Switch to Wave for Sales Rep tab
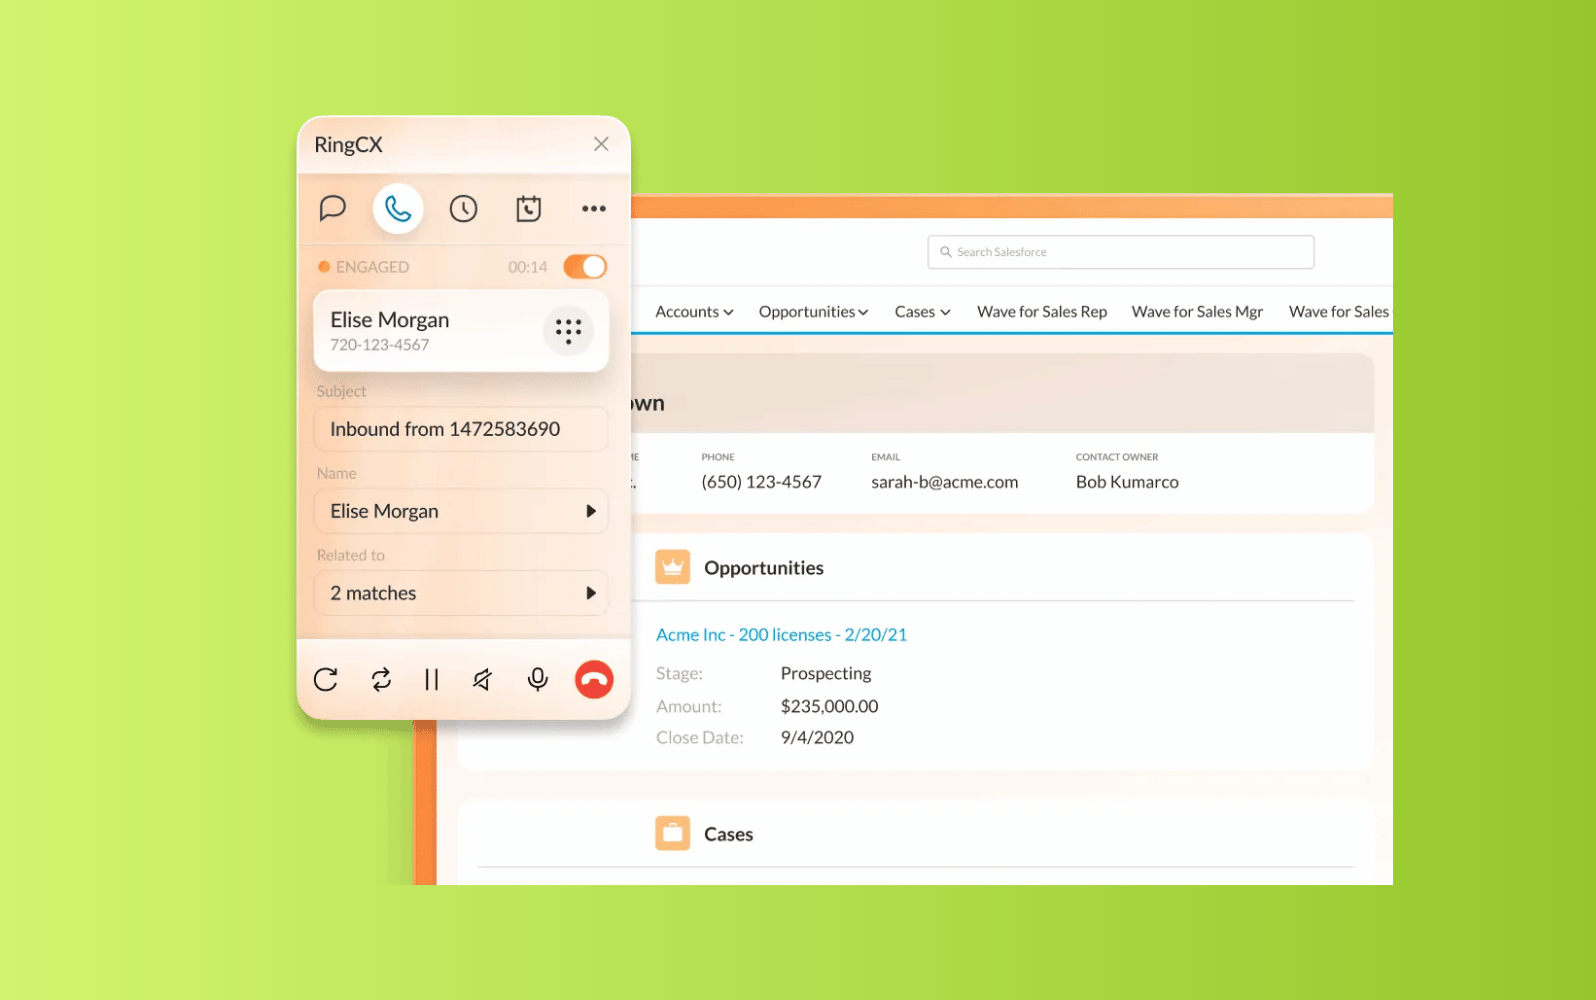1596x1000 pixels. 1042,312
